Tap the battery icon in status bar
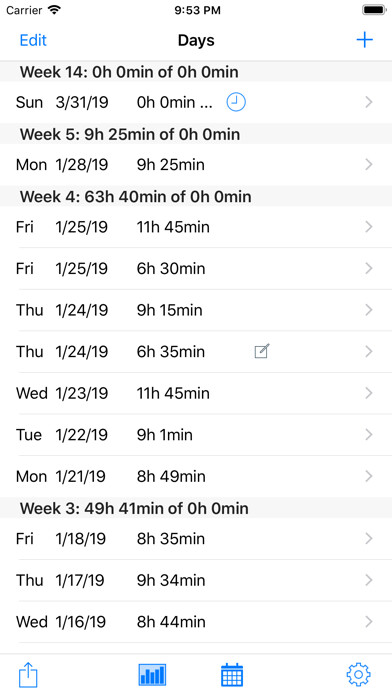The height and width of the screenshot is (696, 392). pos(374,10)
